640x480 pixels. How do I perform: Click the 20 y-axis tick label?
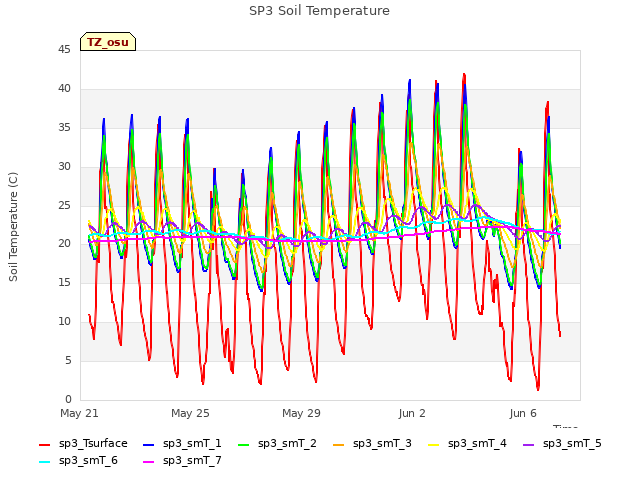64,244
